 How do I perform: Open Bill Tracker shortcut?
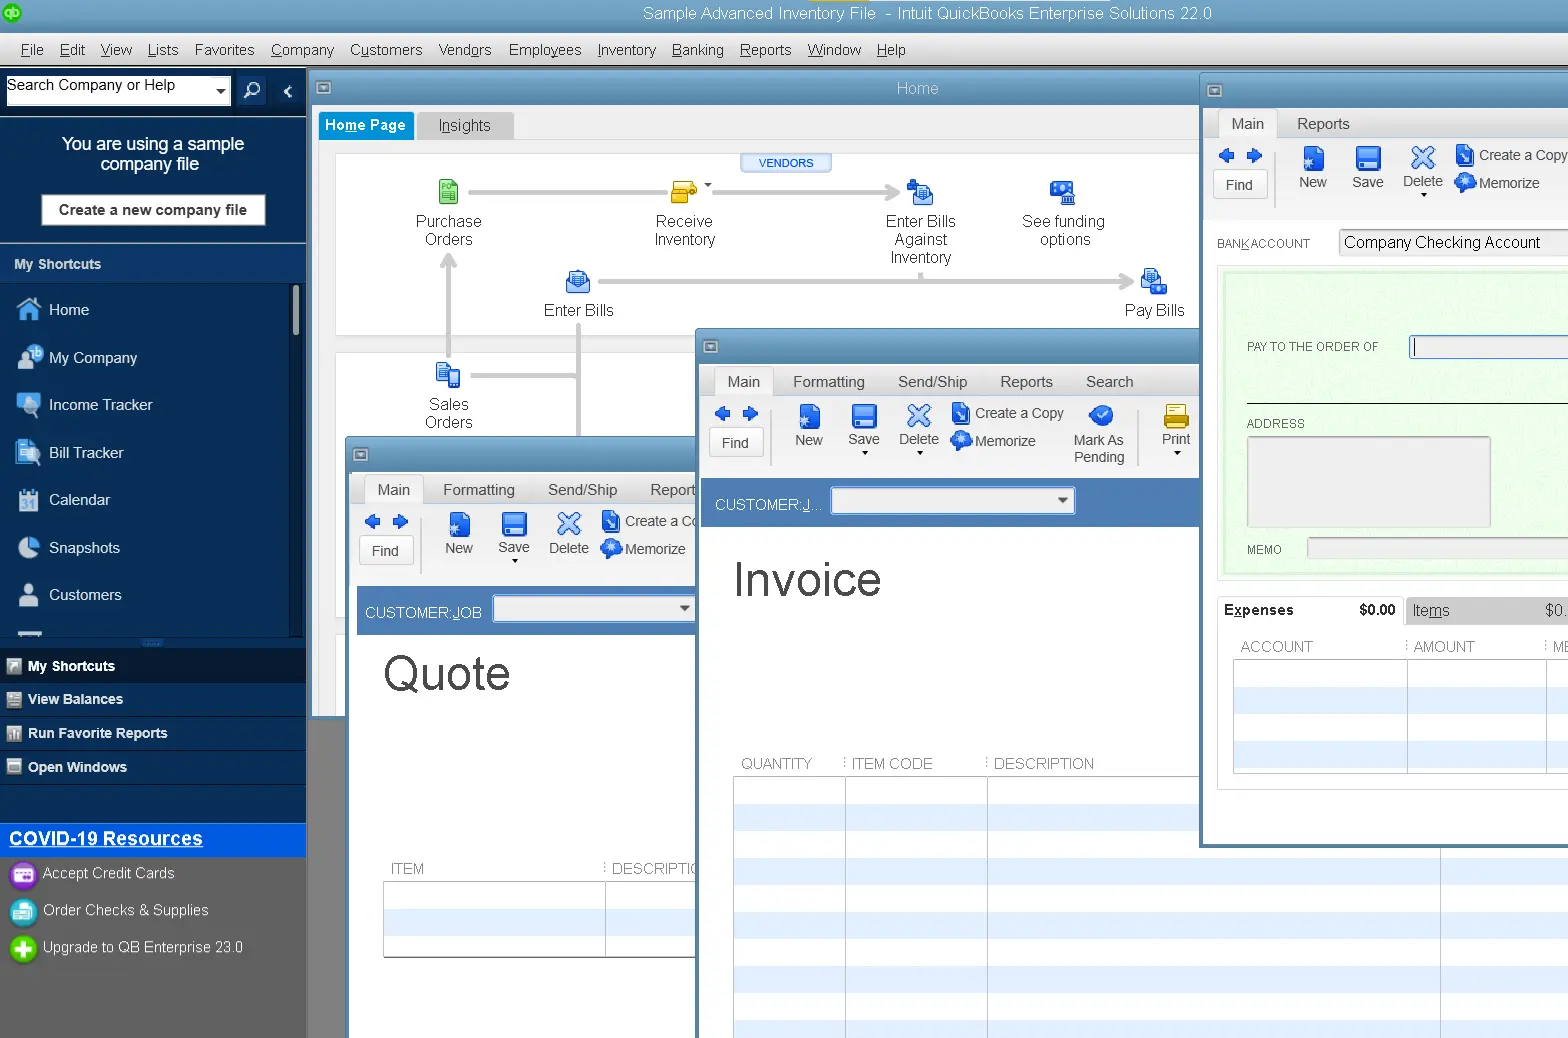pos(86,453)
